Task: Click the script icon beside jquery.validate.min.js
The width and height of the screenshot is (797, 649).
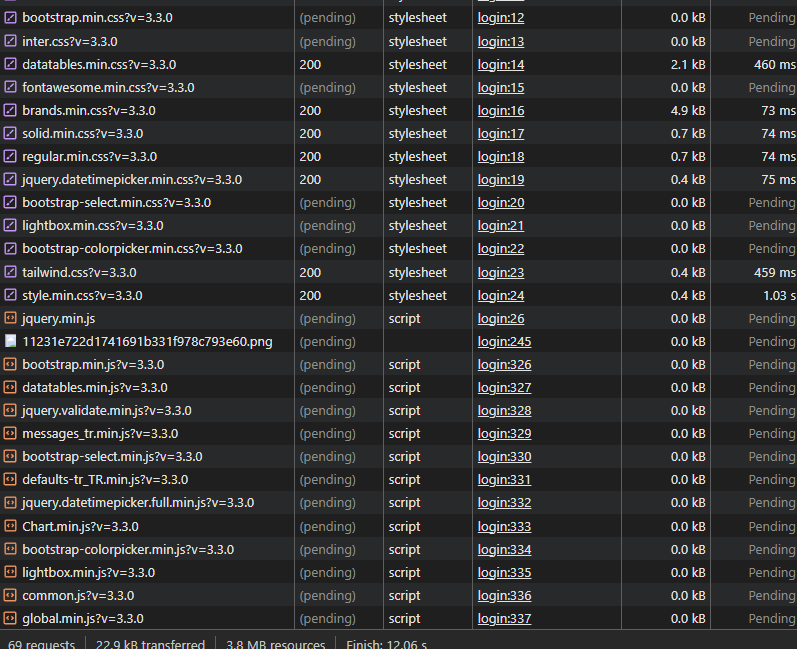Action: point(10,411)
